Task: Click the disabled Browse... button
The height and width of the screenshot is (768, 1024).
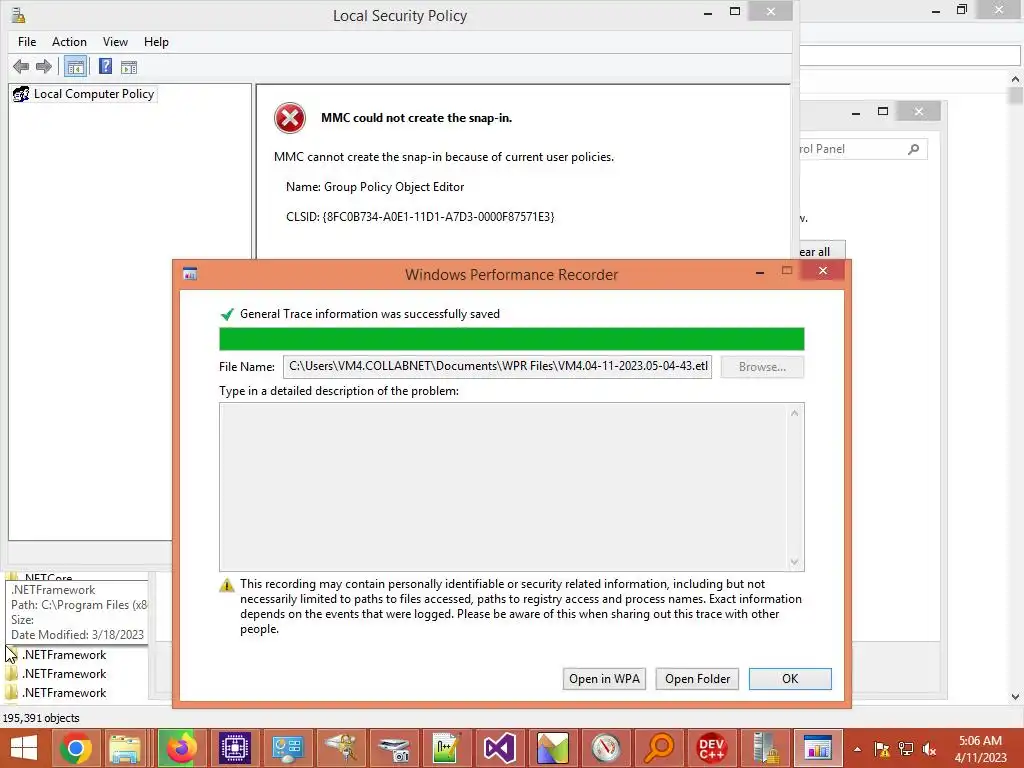Action: [x=762, y=367]
